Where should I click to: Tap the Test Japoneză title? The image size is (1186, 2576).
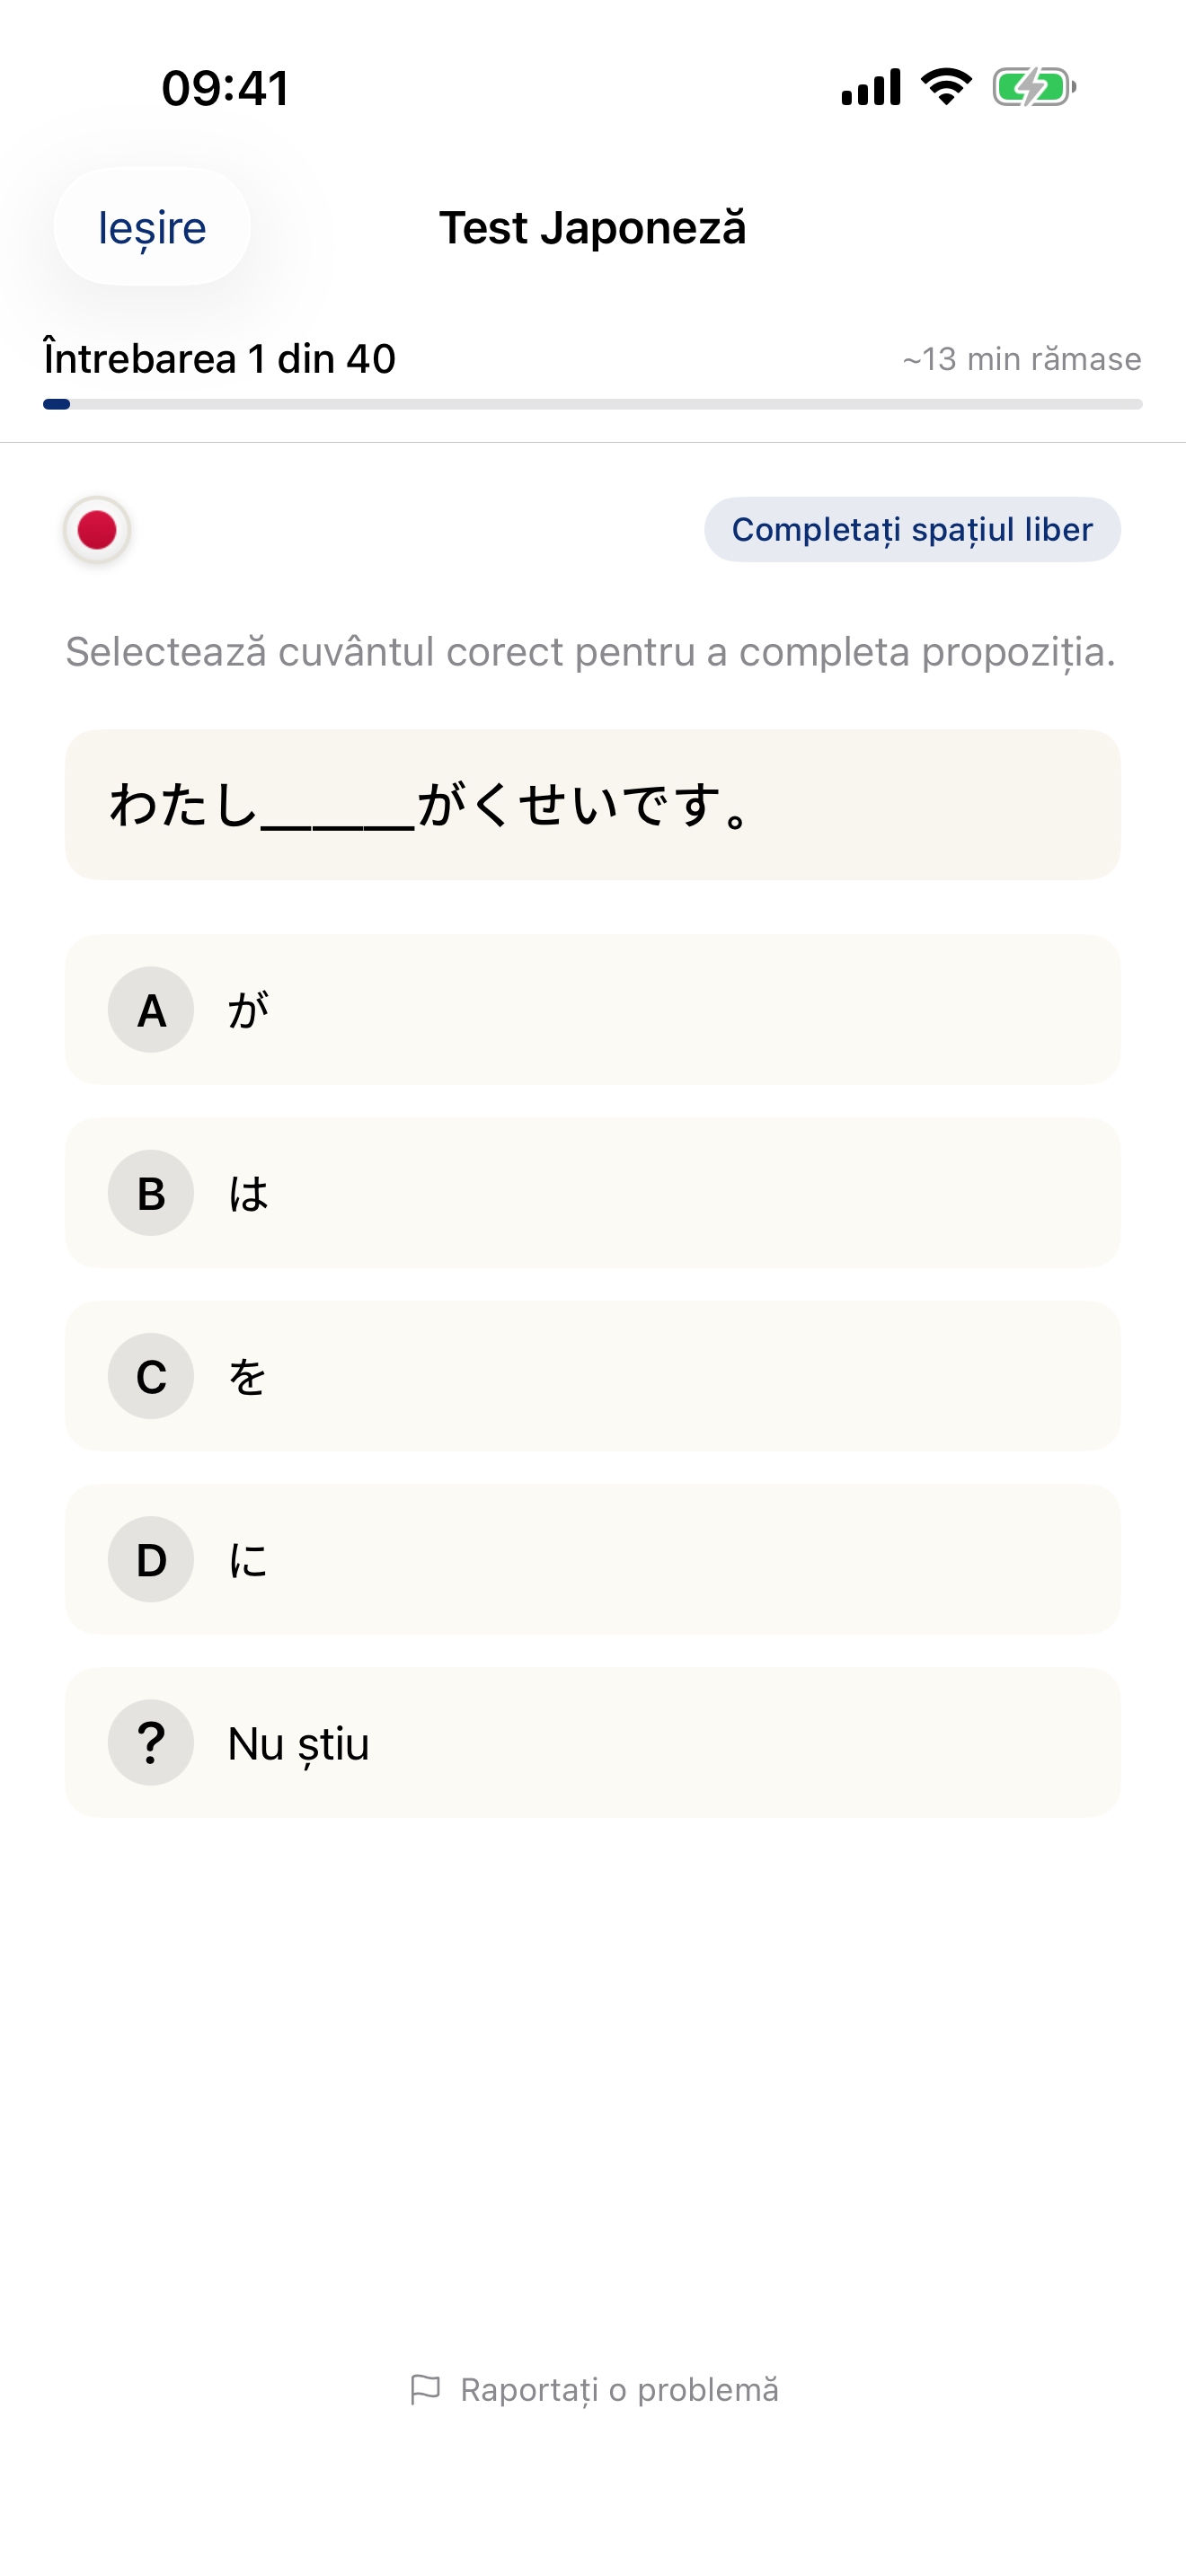pyautogui.click(x=592, y=228)
